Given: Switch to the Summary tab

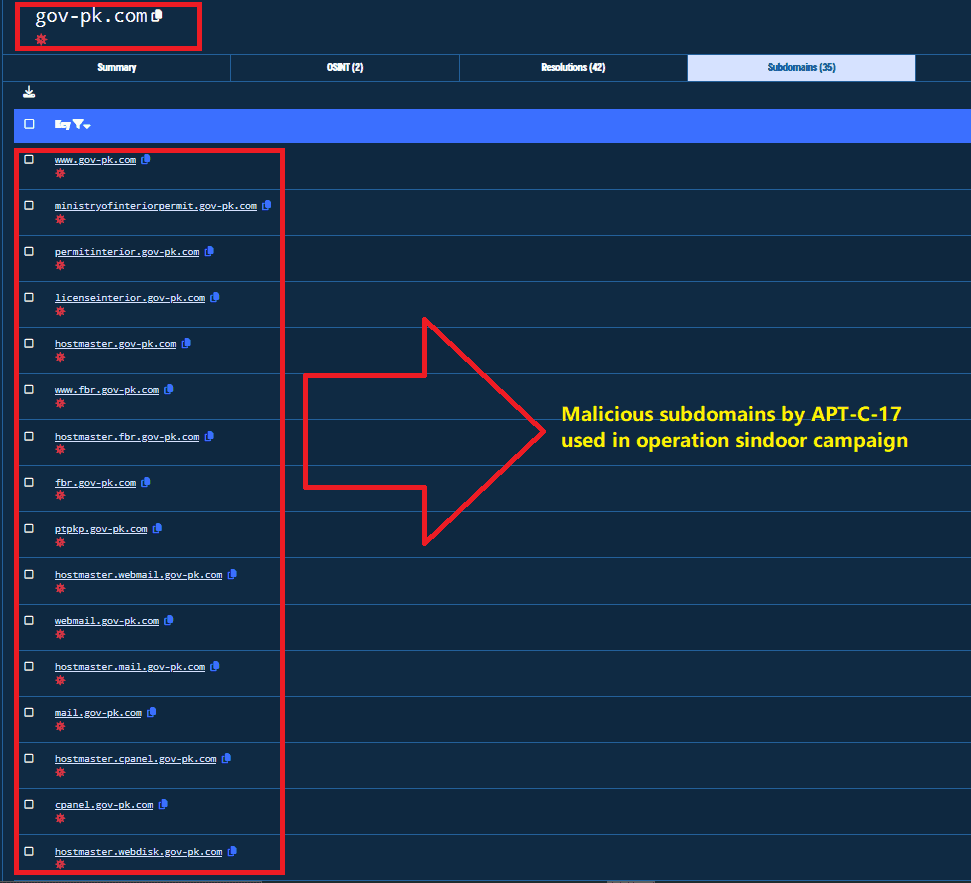Looking at the screenshot, I should point(117,68).
